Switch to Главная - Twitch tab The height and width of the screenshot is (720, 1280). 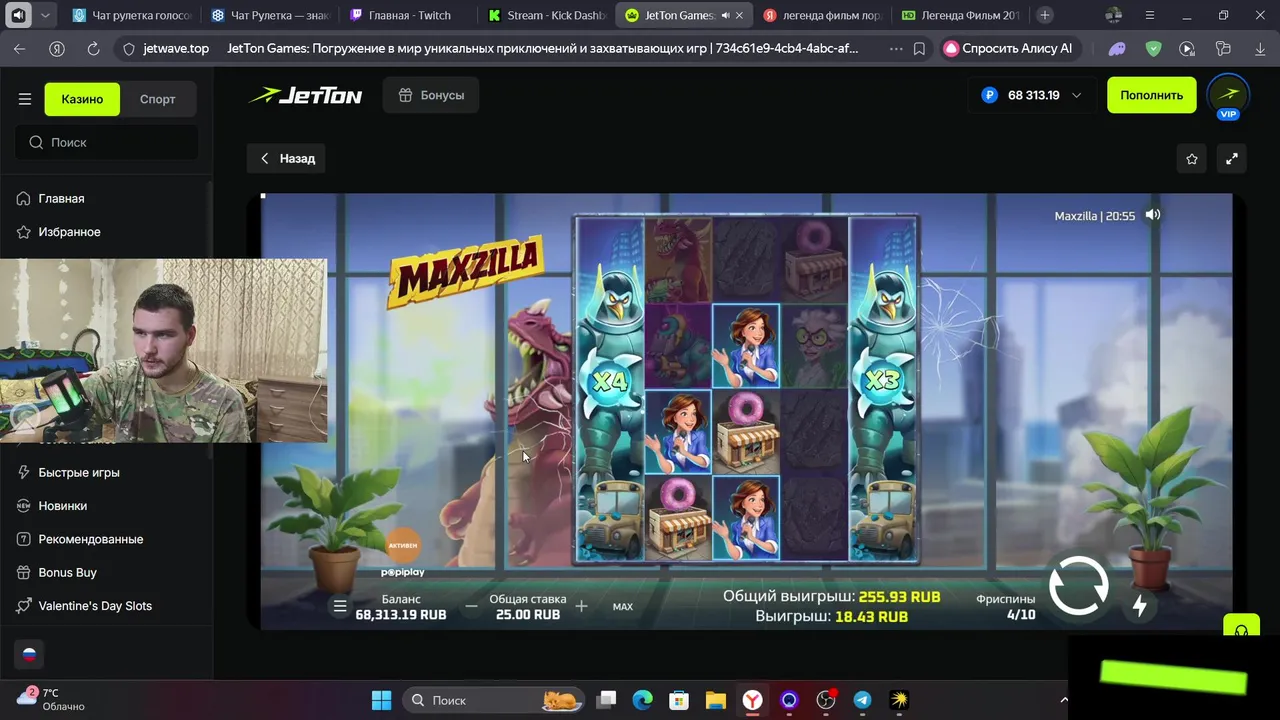[409, 15]
